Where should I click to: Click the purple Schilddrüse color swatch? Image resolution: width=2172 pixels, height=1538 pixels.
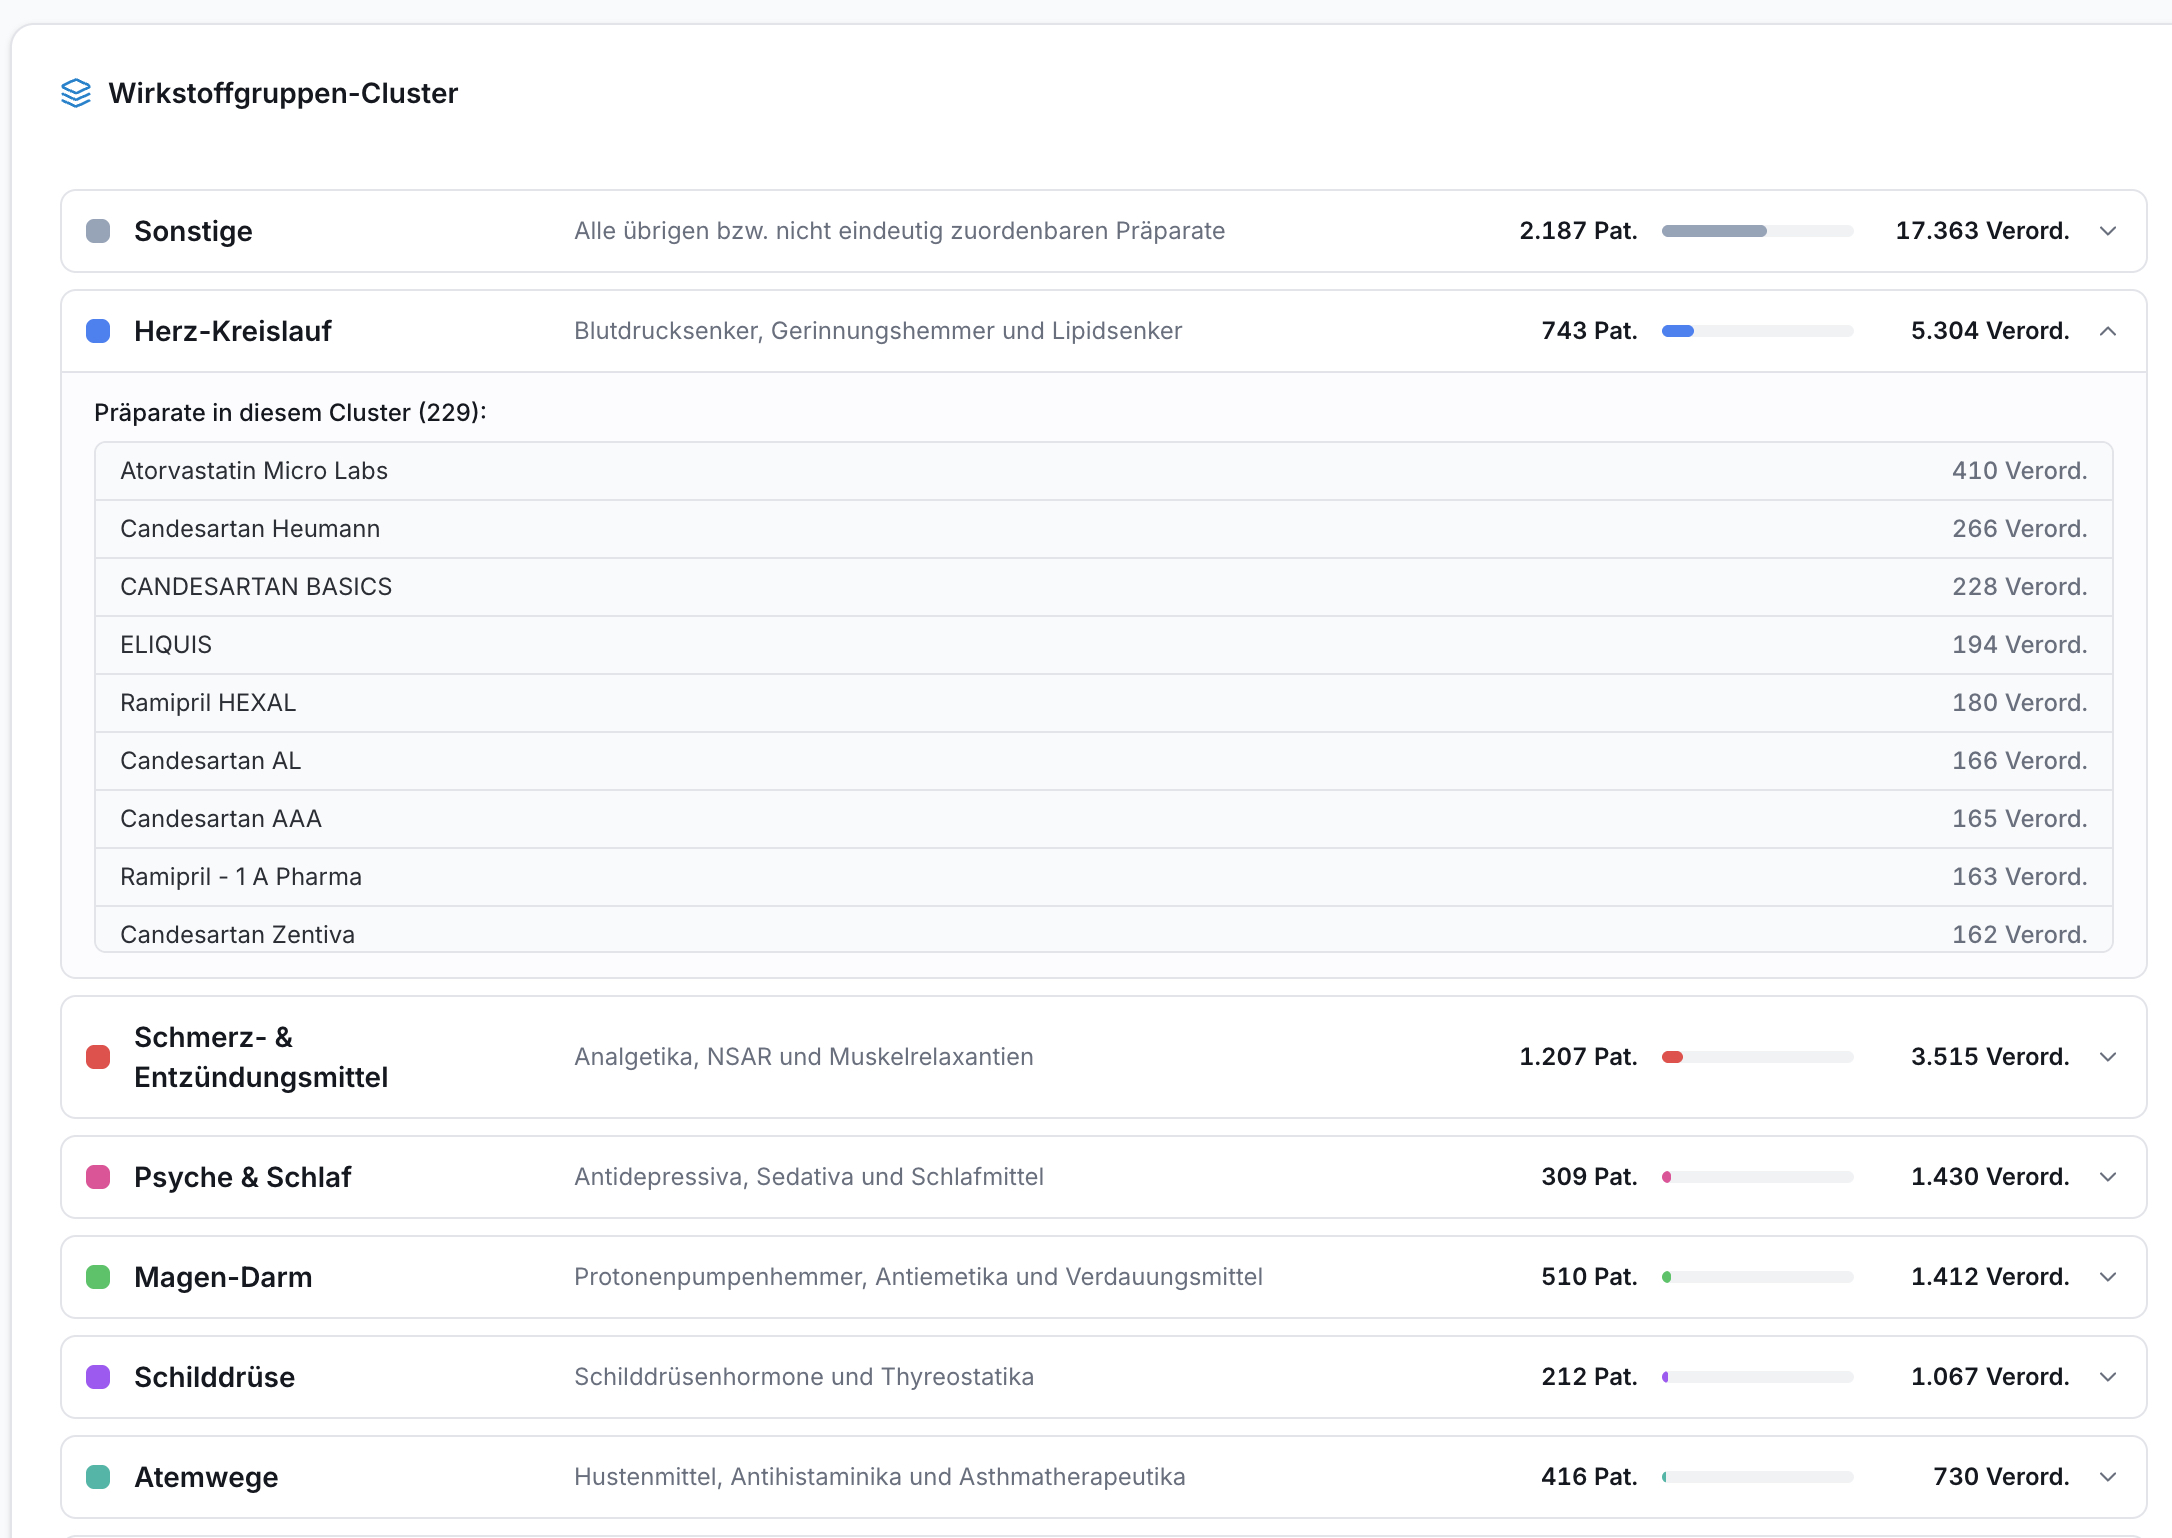[98, 1377]
